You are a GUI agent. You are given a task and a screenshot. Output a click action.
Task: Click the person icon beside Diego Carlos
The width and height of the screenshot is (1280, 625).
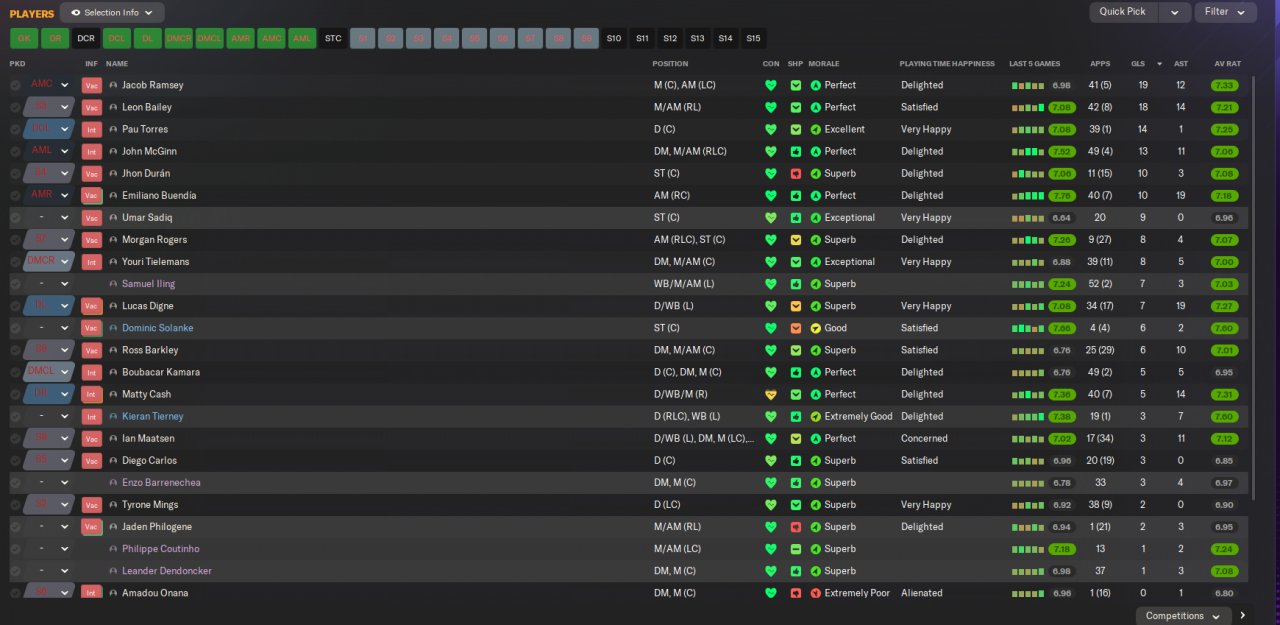click(x=113, y=461)
